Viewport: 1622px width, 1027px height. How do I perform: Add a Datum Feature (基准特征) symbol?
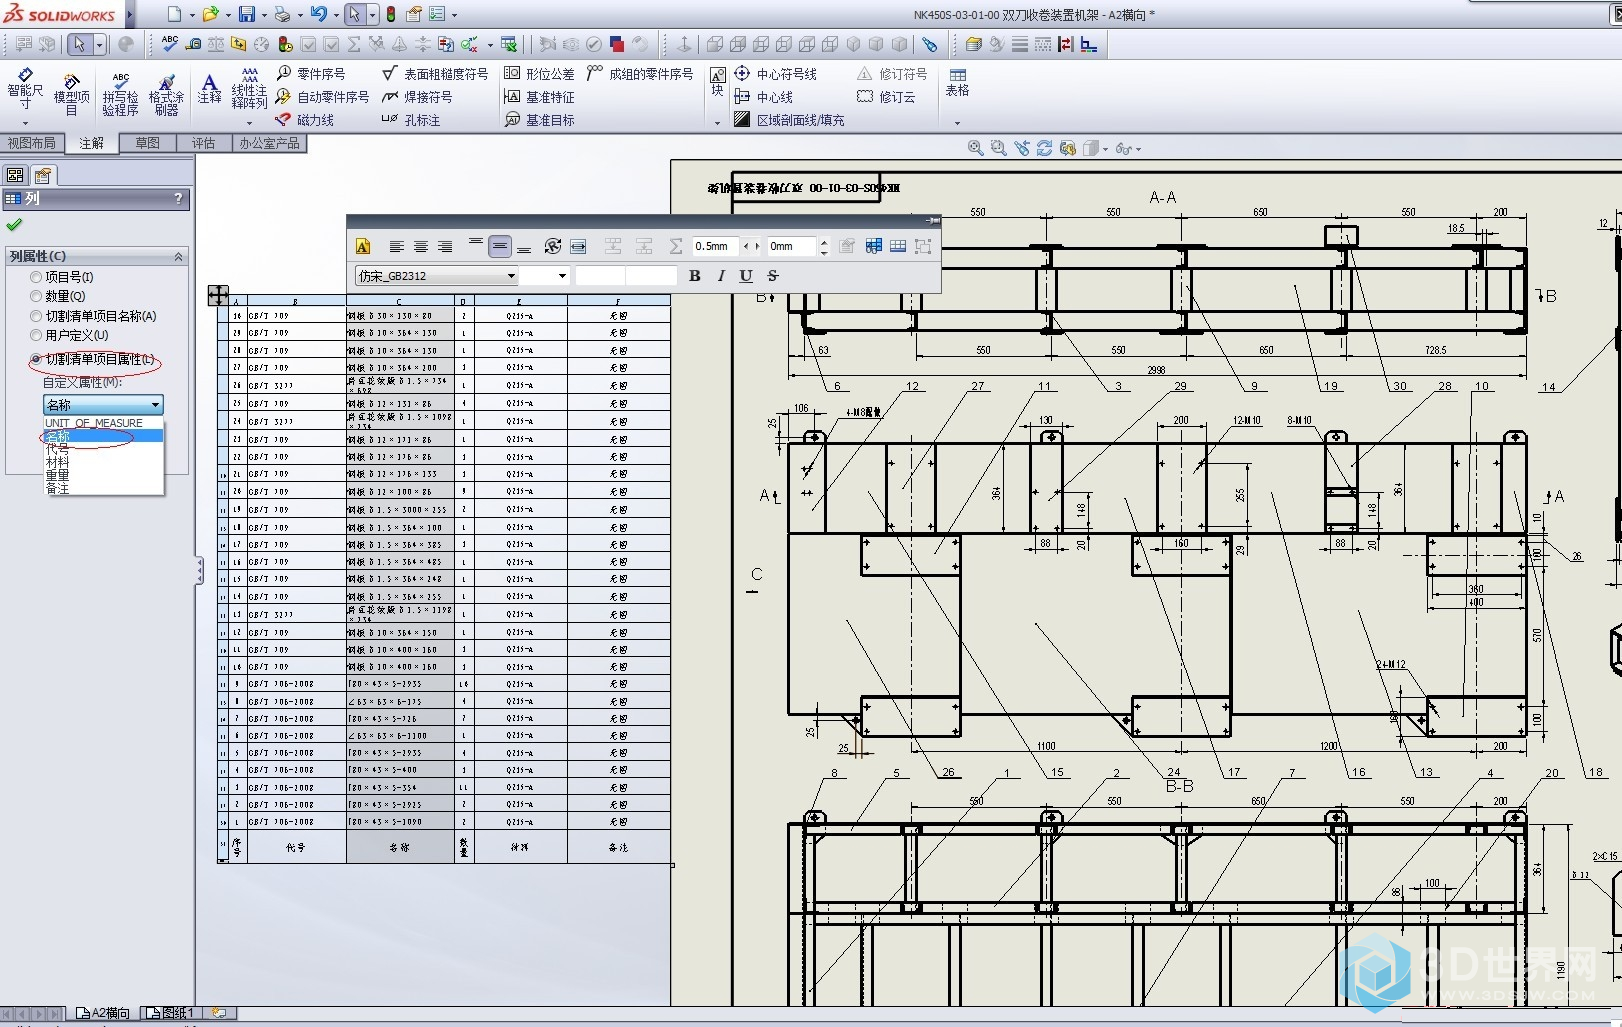coord(539,97)
